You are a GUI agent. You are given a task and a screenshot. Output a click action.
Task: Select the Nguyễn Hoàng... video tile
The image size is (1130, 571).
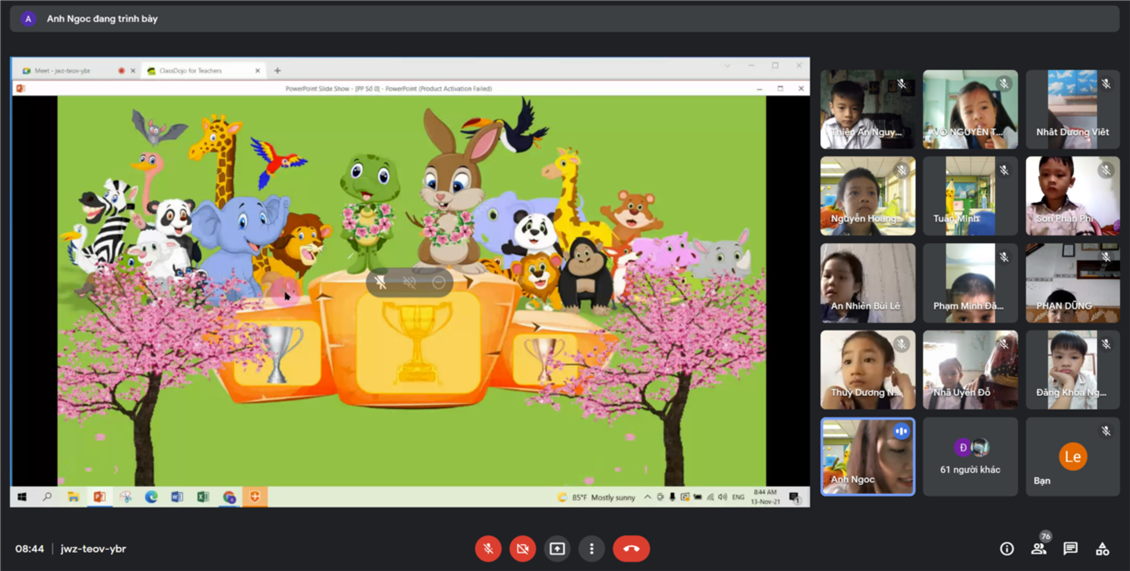point(868,196)
